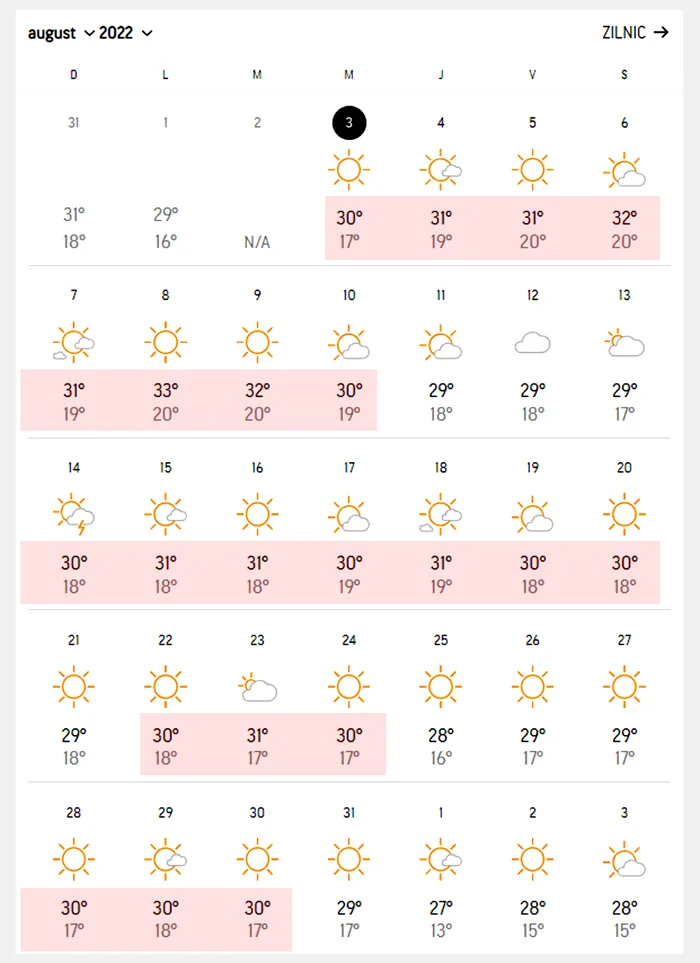Click the arrow next to ZILNIC

660,32
